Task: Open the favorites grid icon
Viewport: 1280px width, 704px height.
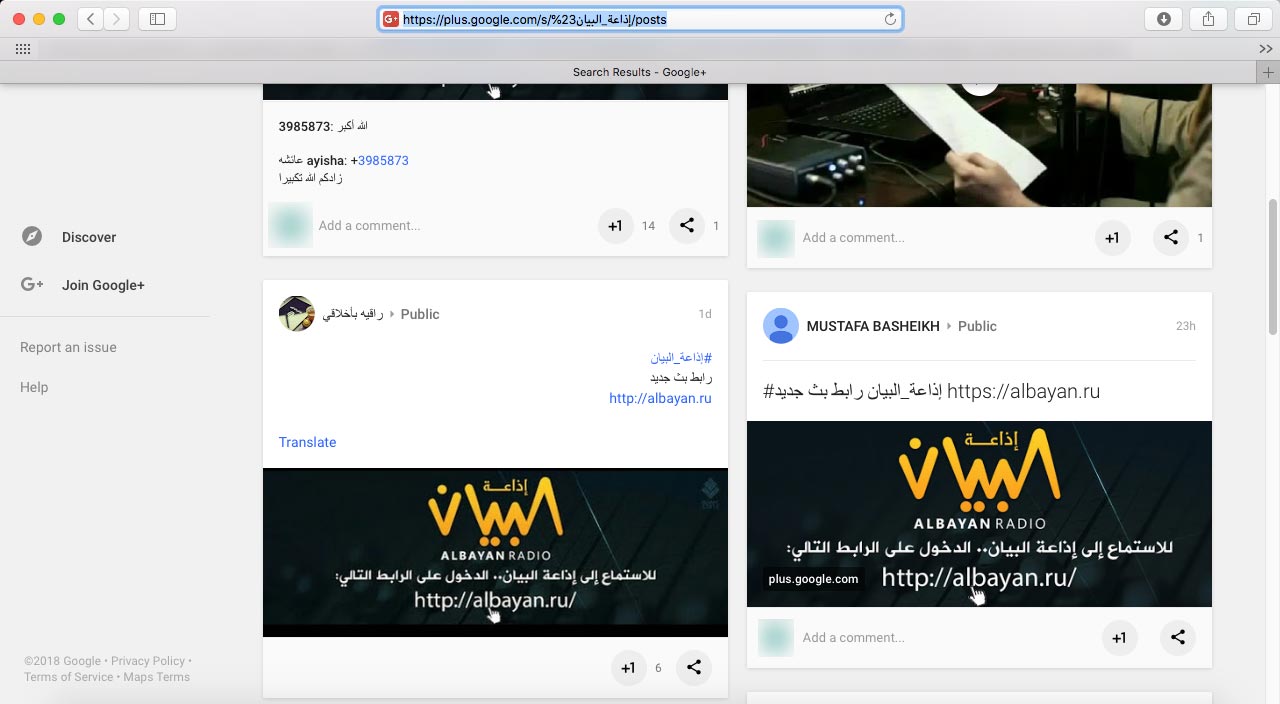Action: (23, 49)
